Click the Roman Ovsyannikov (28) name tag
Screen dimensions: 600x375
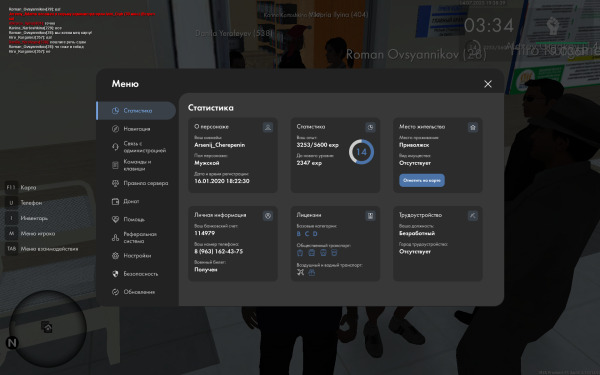point(416,55)
